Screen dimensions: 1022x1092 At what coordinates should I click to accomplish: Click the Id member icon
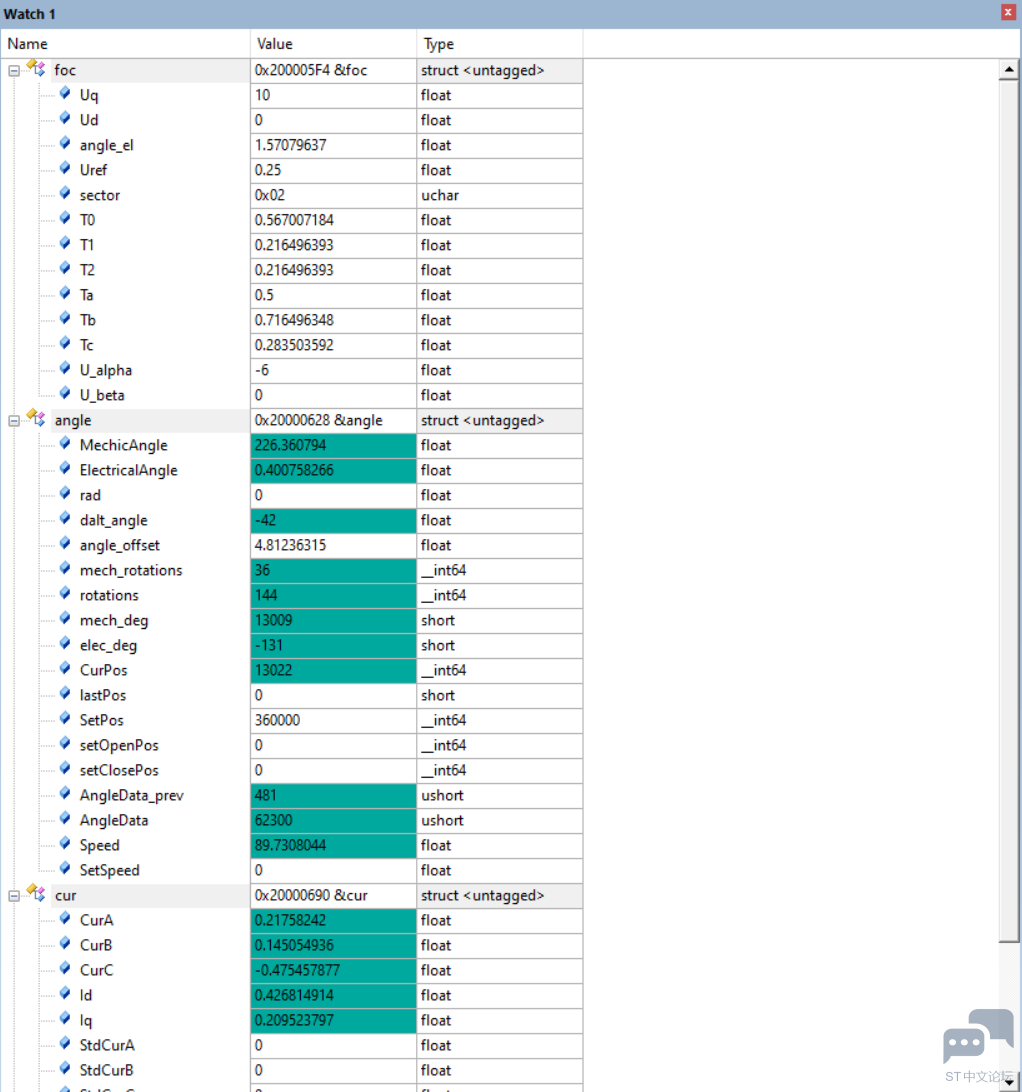tap(65, 994)
